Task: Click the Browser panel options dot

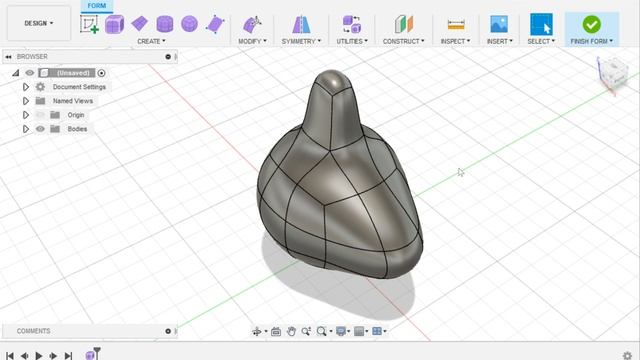Action: [x=168, y=57]
